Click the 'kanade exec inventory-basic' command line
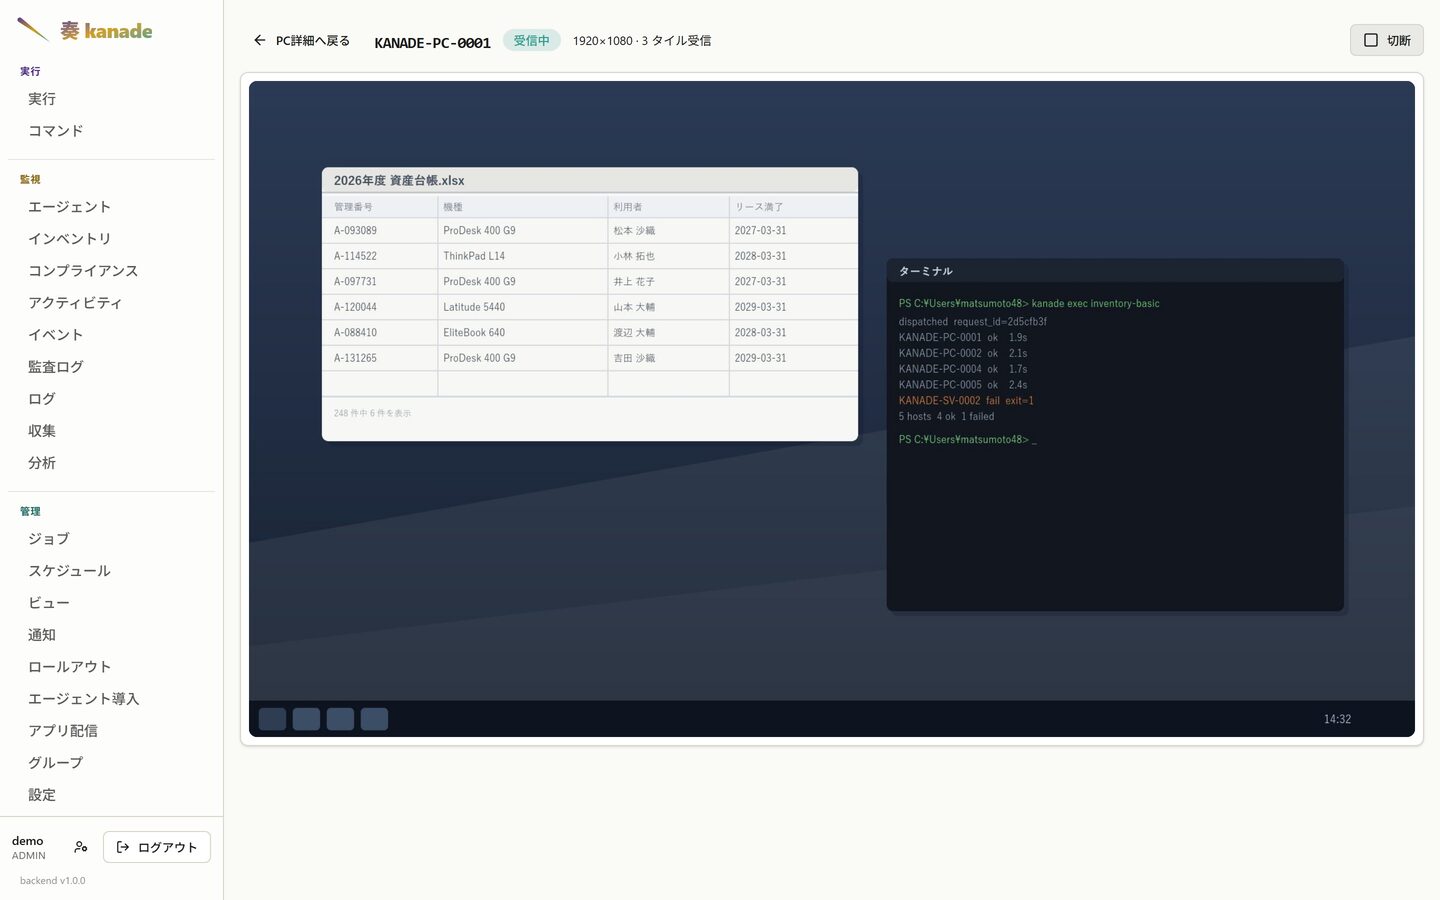Image resolution: width=1440 pixels, height=900 pixels. (x=1029, y=303)
